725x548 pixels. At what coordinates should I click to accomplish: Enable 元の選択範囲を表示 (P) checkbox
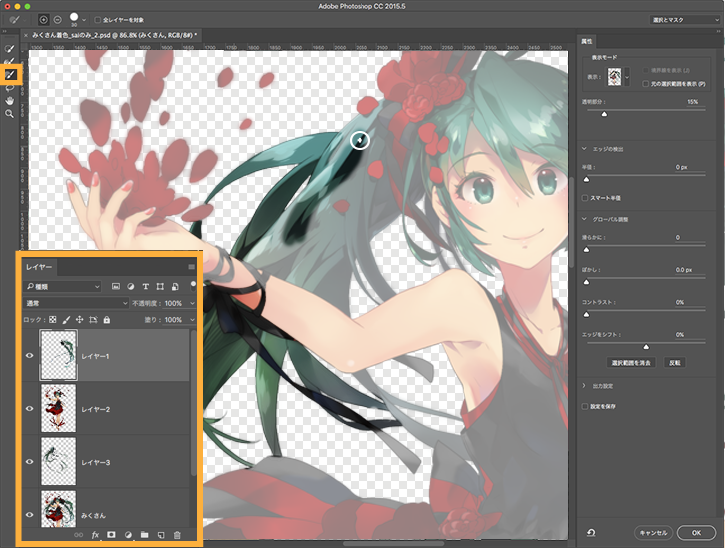(646, 84)
